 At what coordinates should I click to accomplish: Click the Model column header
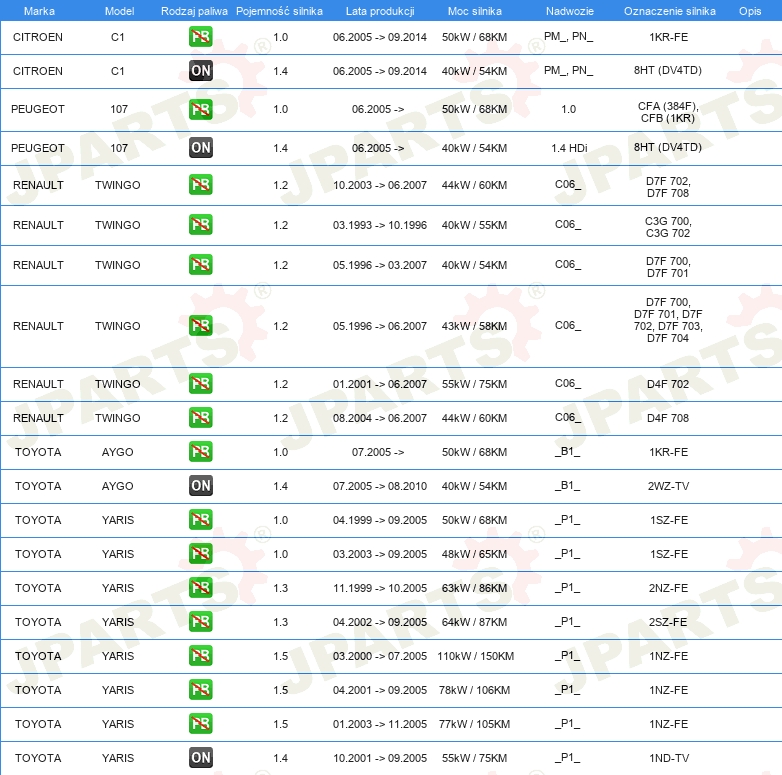pyautogui.click(x=119, y=11)
